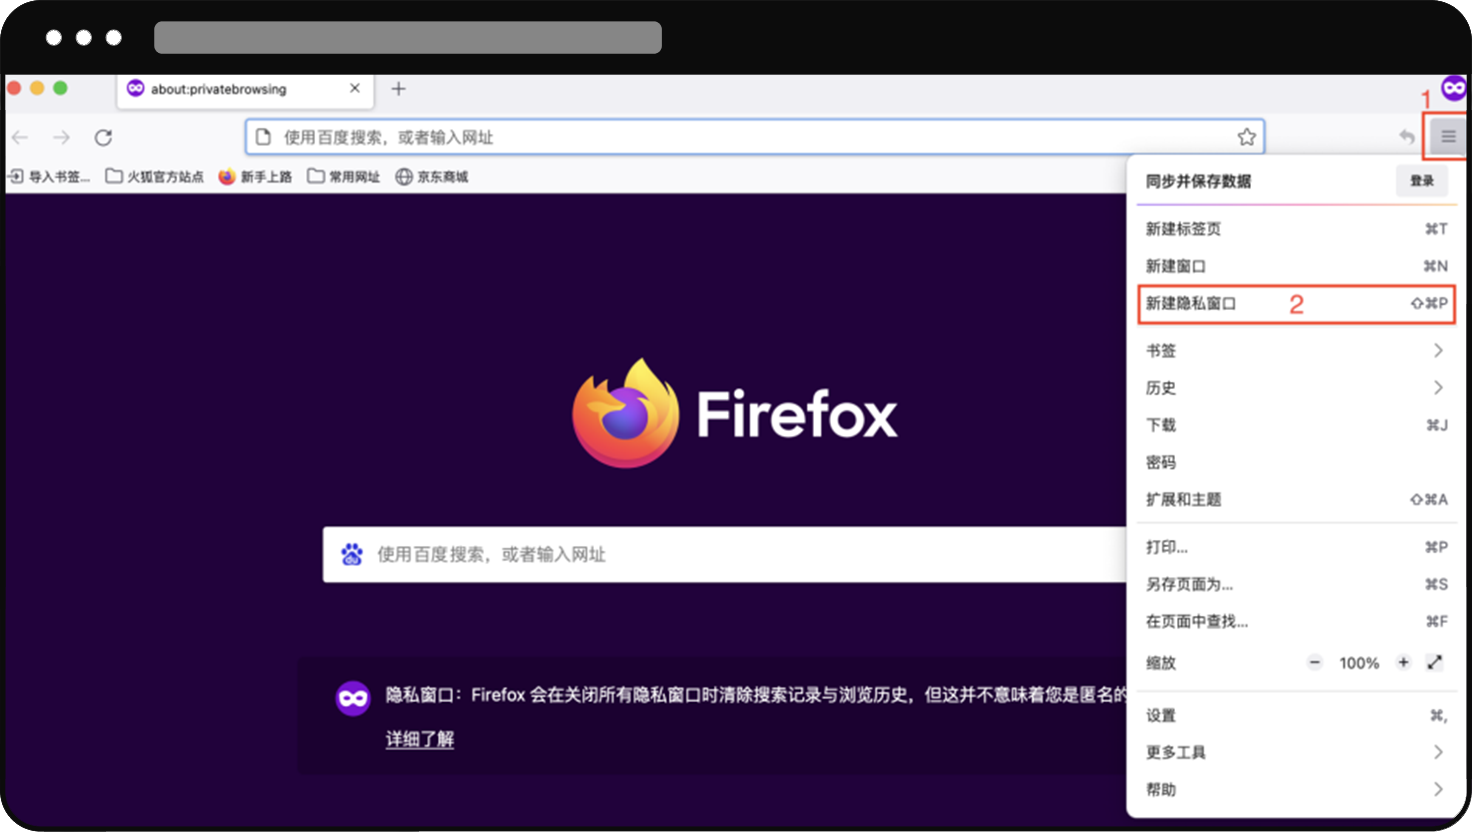Open the 详细了解 link
The height and width of the screenshot is (832, 1472).
(419, 741)
